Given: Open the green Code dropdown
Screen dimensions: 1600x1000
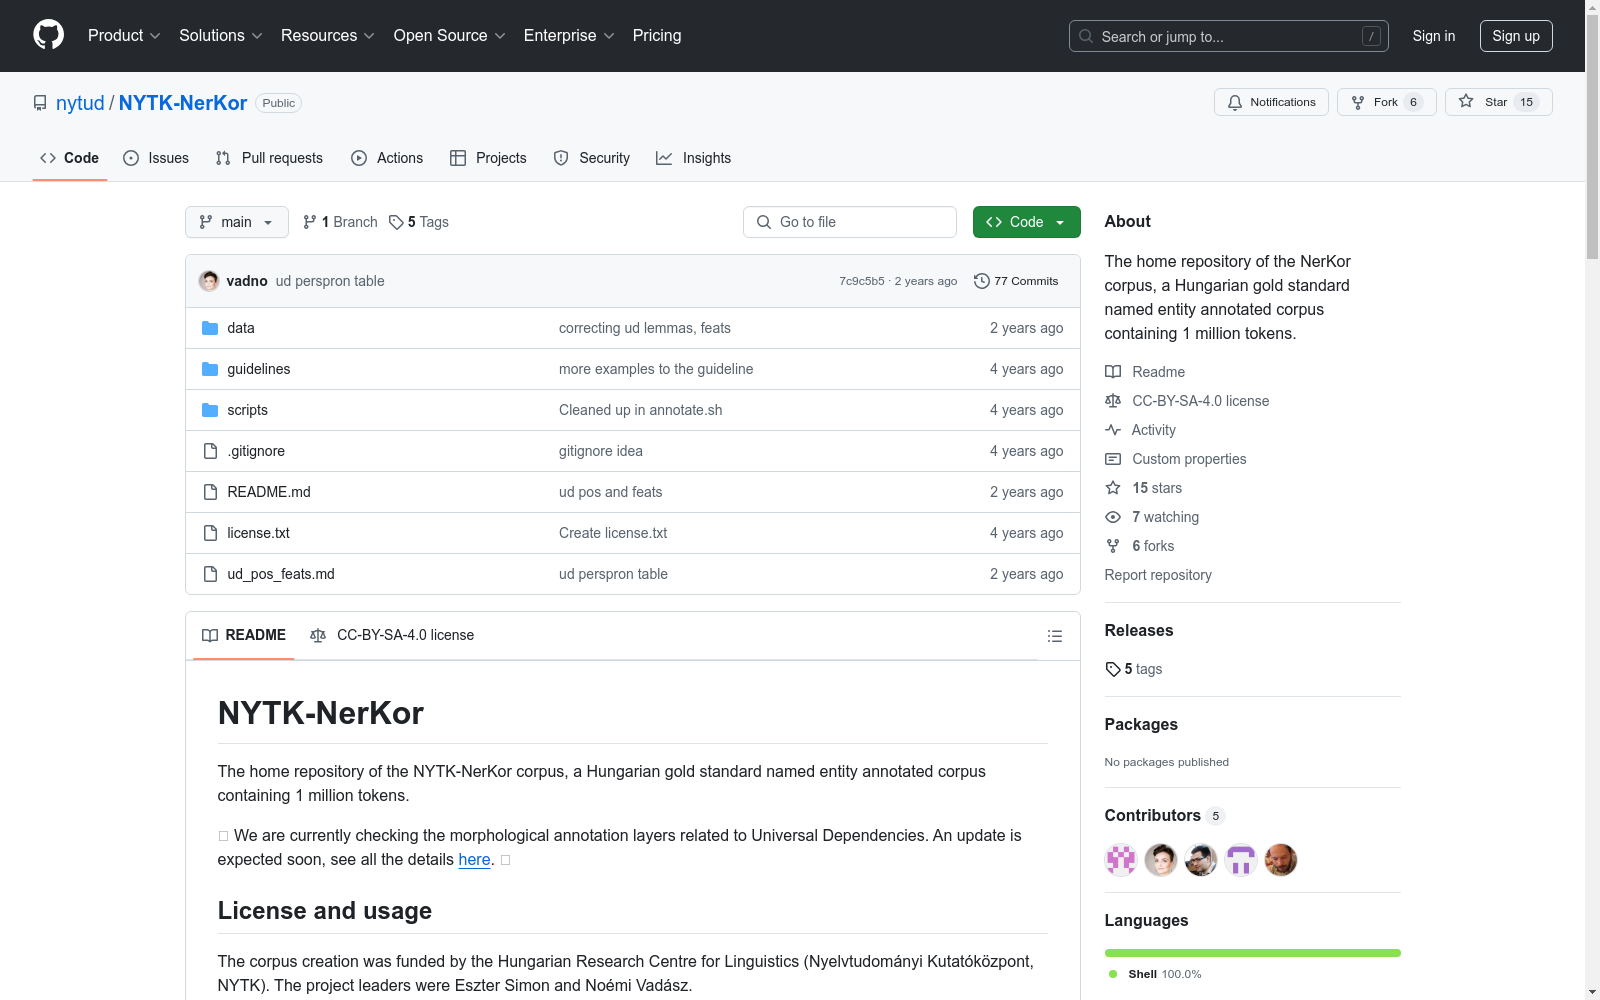Looking at the screenshot, I should 1027,222.
